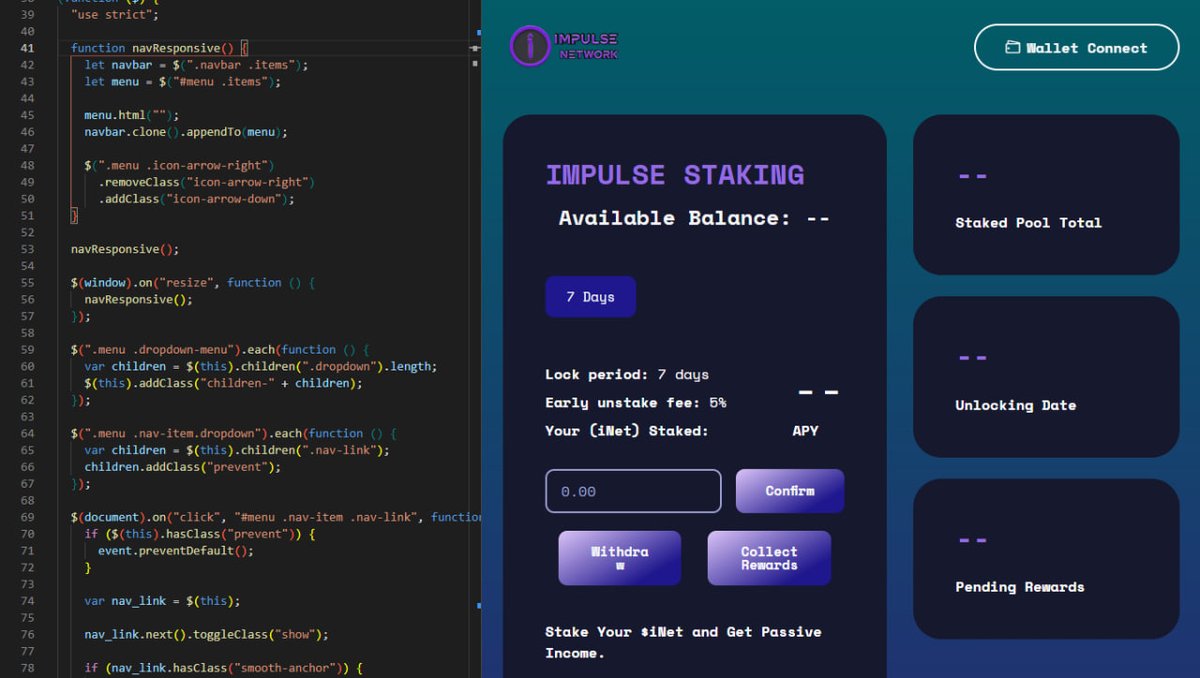Click the var nav_link = $(this); line
The image size is (1200, 678).
tap(162, 601)
